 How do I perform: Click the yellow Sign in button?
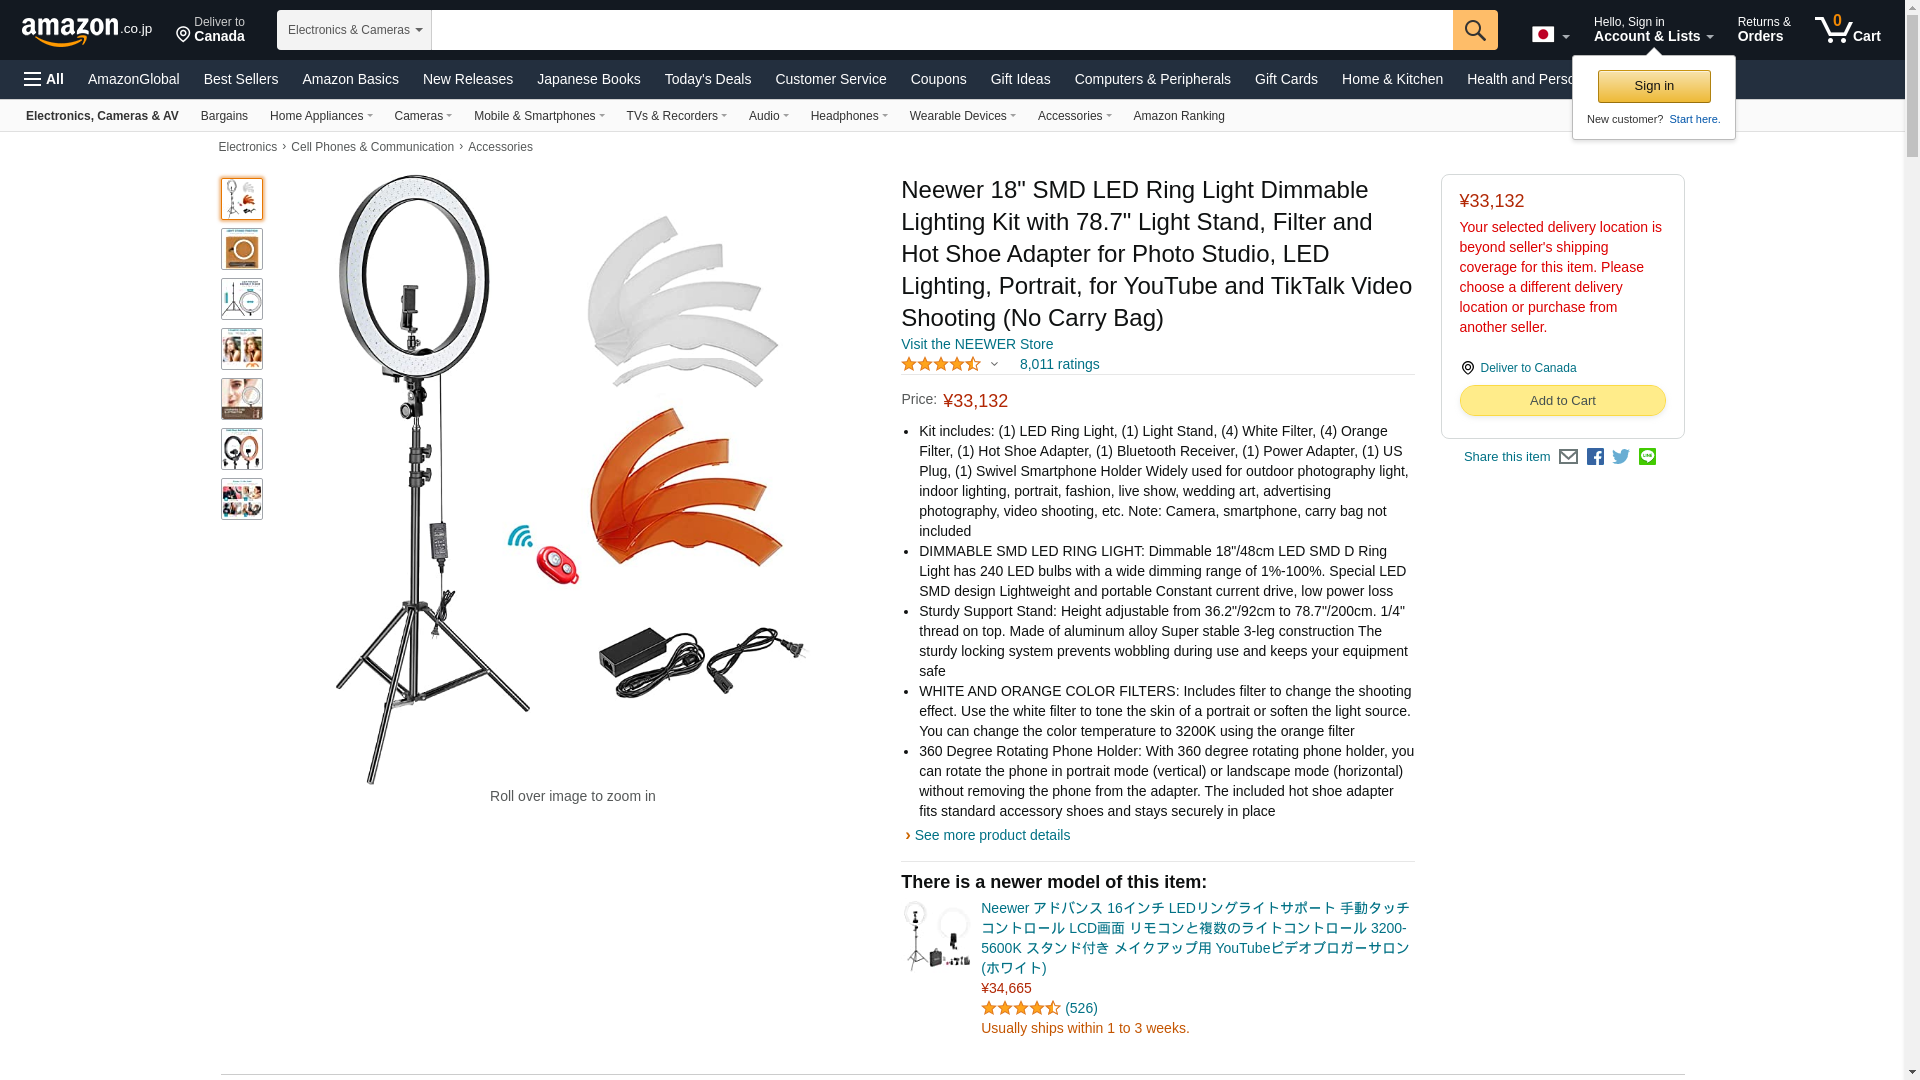[1654, 86]
